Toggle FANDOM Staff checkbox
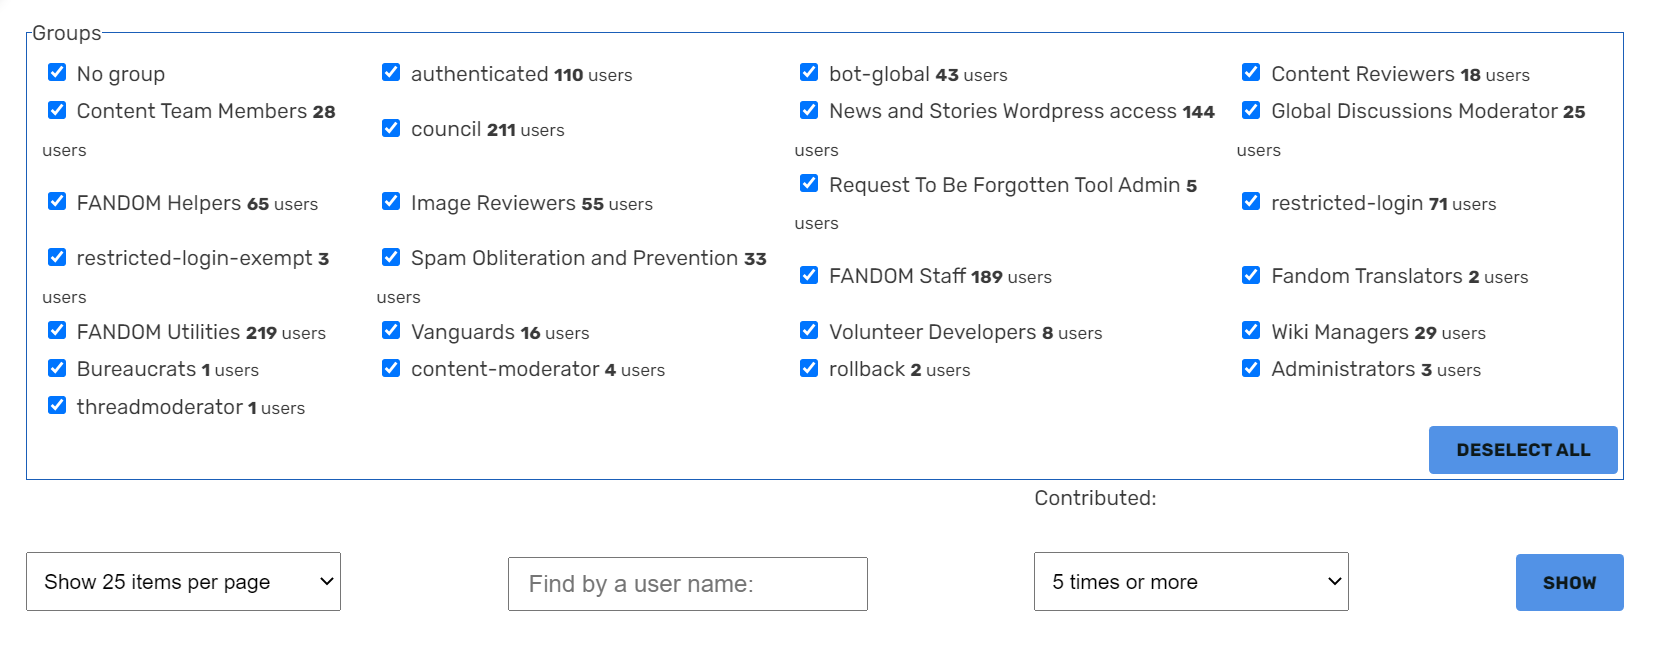 click(809, 275)
